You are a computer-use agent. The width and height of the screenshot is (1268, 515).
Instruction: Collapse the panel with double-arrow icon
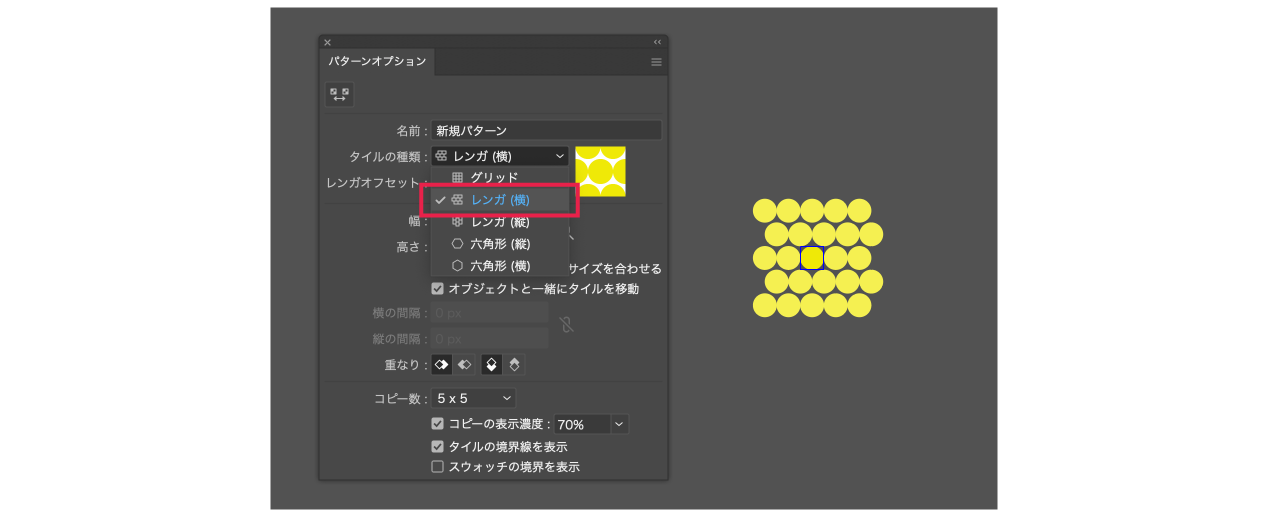(x=657, y=42)
